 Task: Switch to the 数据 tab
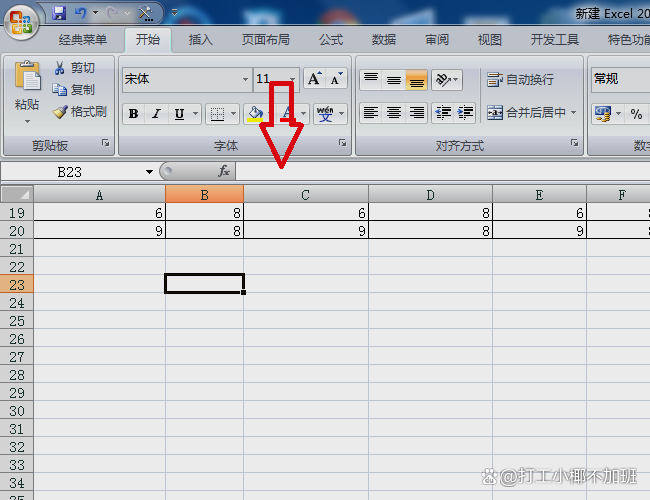point(384,40)
